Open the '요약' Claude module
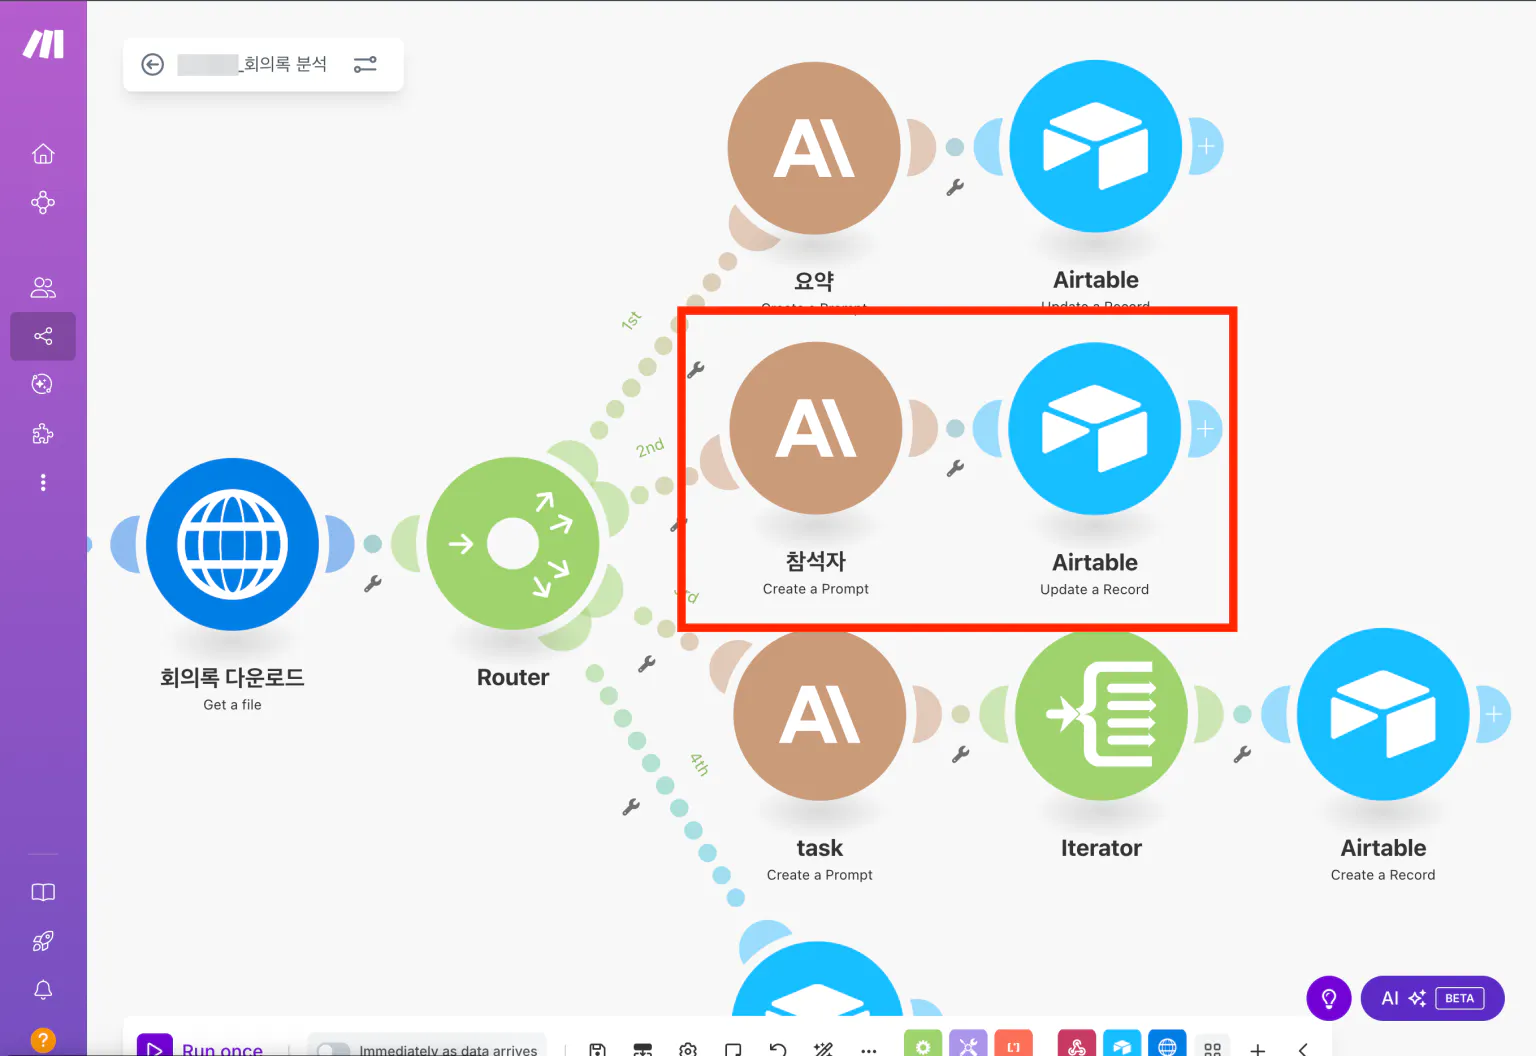1536x1056 pixels. coord(814,148)
